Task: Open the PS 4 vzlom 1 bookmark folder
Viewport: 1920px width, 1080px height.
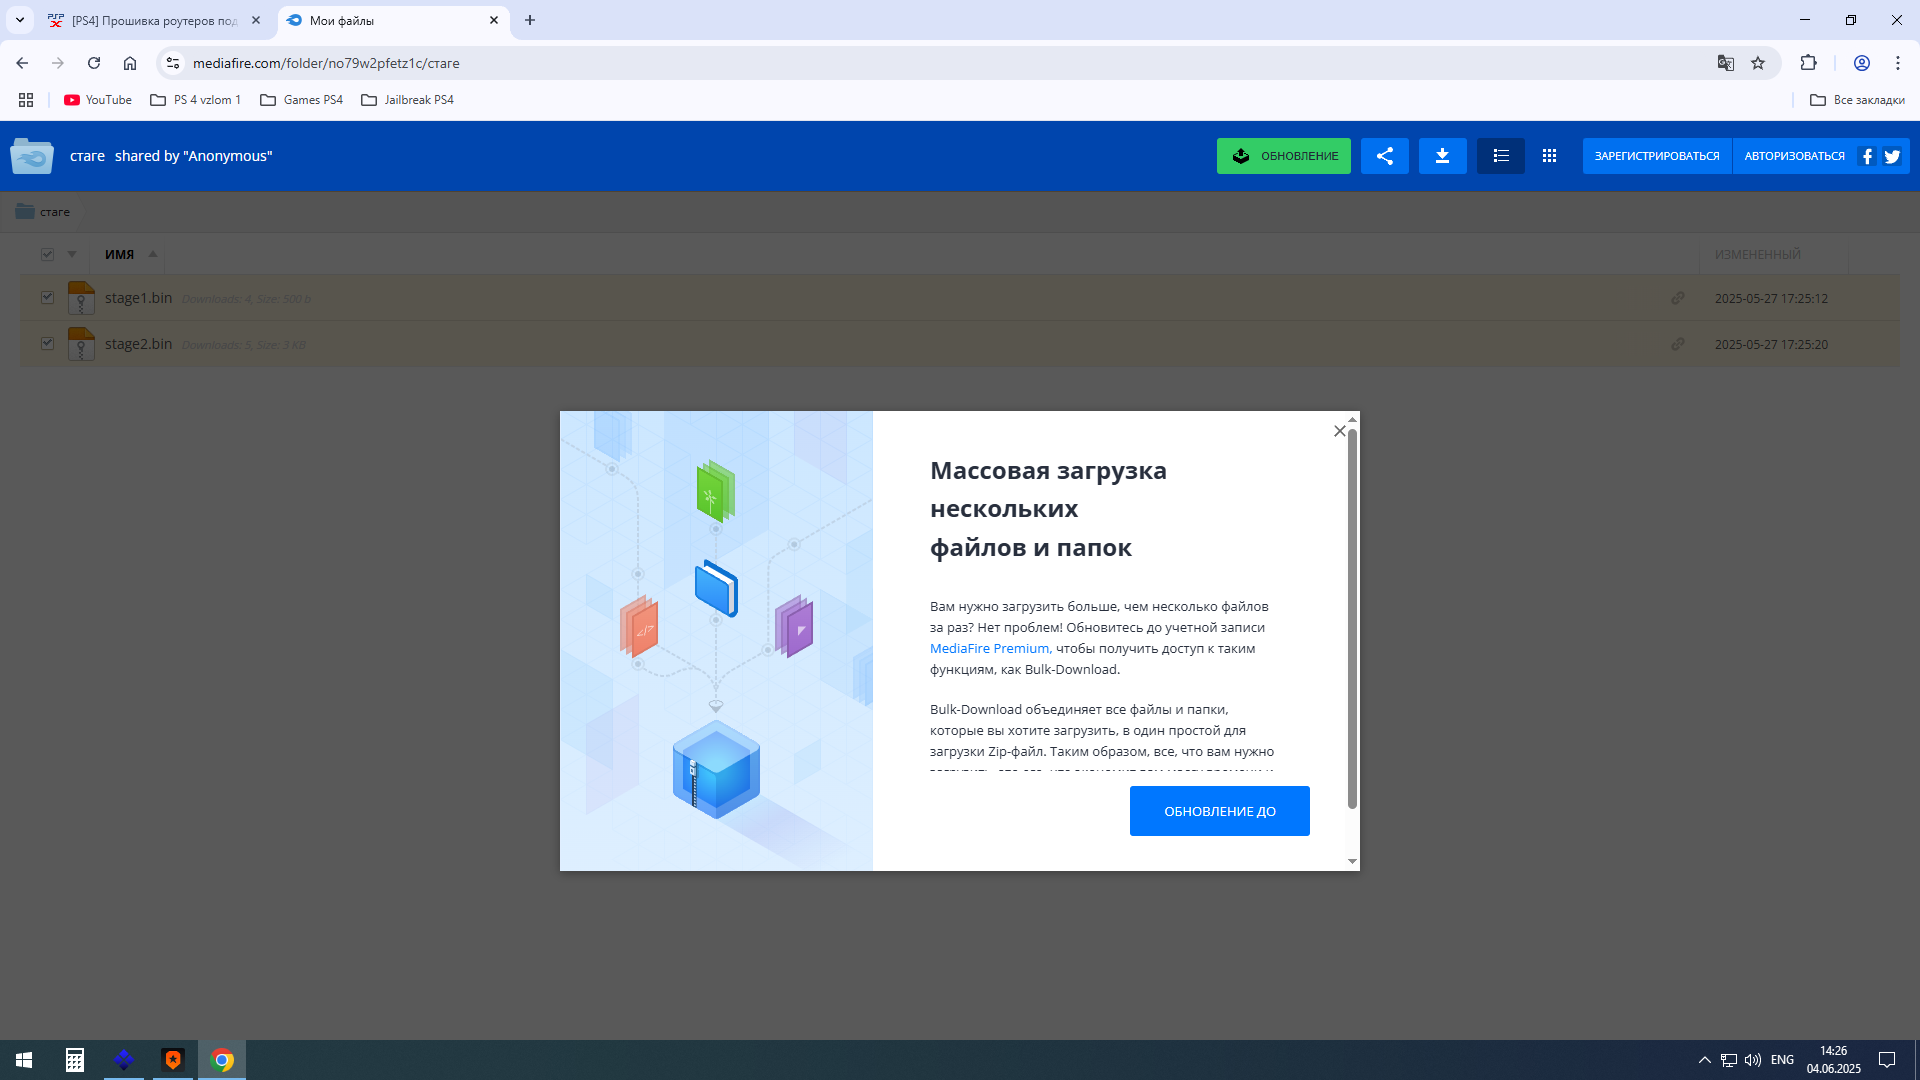Action: click(196, 100)
